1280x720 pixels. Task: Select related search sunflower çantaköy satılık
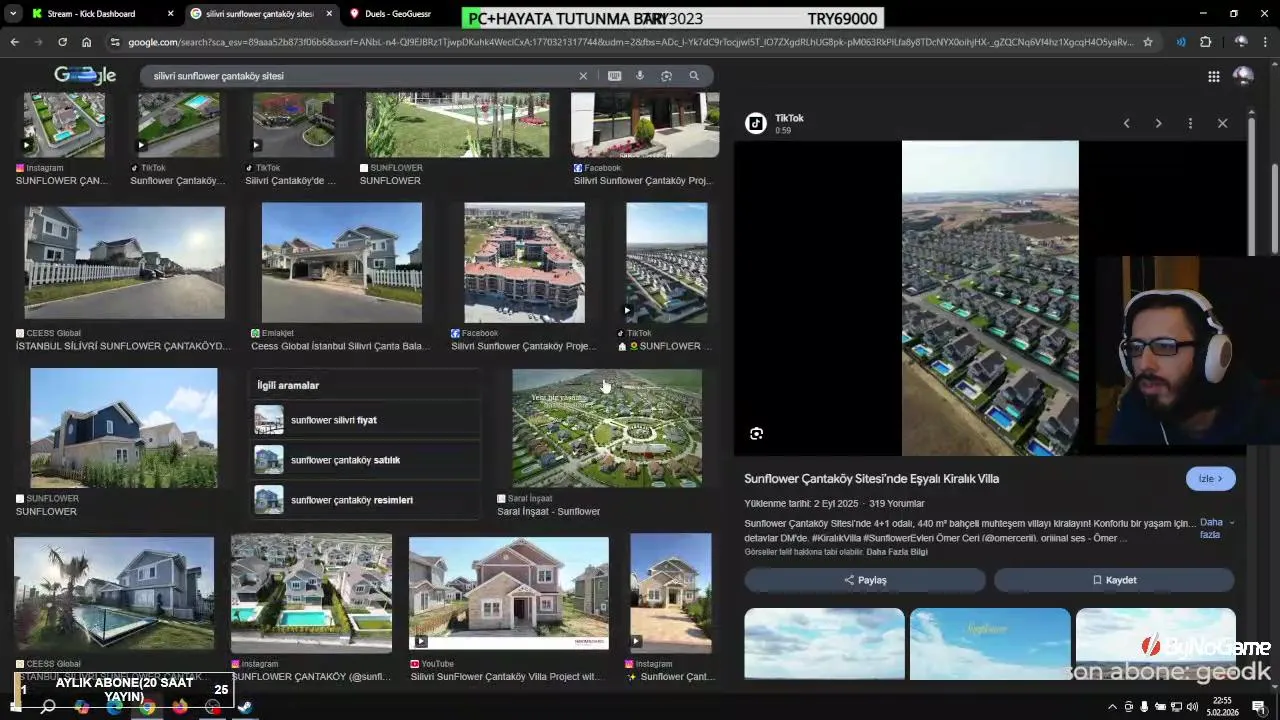365,460
